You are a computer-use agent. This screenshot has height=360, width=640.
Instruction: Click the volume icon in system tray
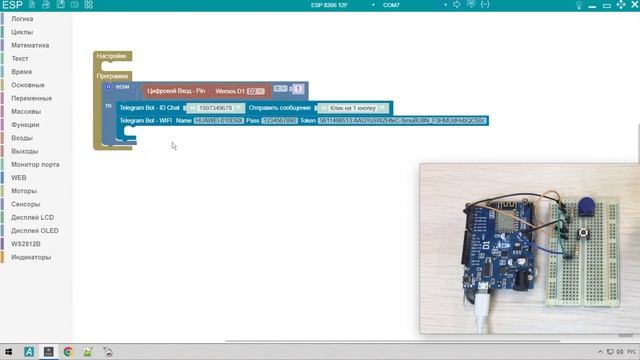(x=620, y=352)
